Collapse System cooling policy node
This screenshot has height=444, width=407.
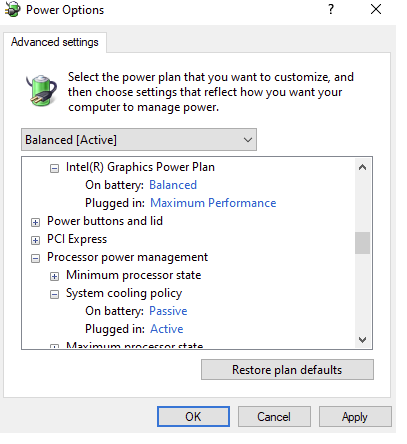54,294
